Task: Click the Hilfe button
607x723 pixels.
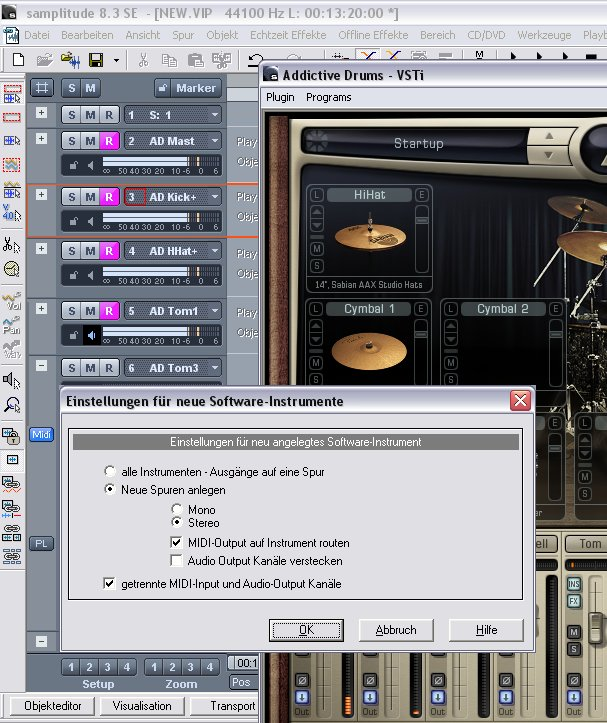Action: click(486, 630)
